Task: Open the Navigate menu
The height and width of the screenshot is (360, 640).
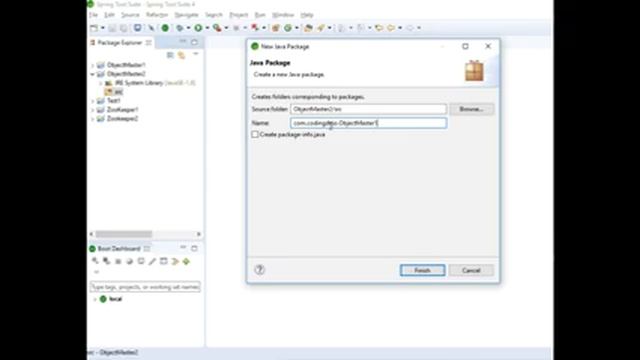Action: [186, 15]
